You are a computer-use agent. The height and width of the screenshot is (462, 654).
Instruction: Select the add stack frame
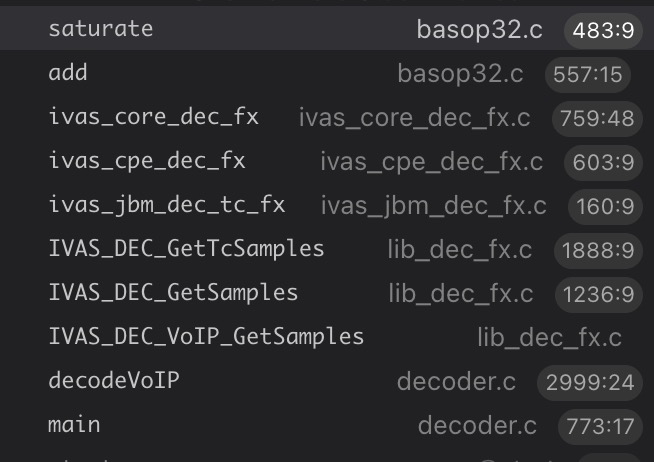click(68, 73)
